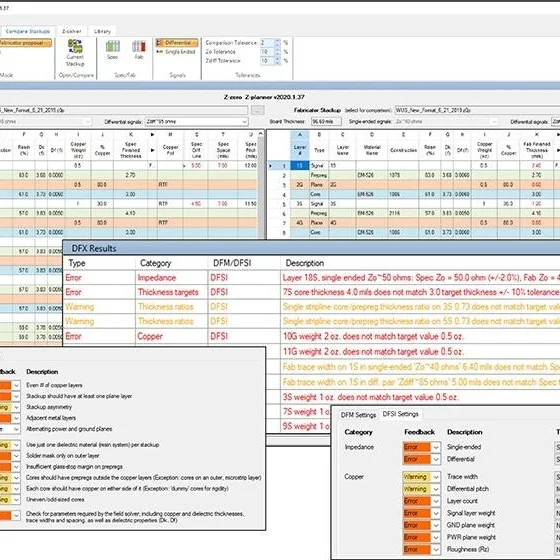560x560 pixels.
Task: Open feedback dropdown for field solver parameters check
Action: pos(16,516)
